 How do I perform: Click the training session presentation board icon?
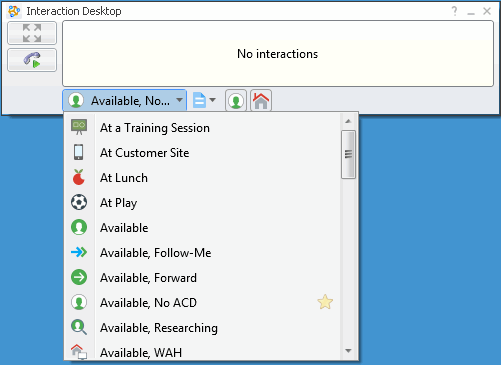pos(79,127)
